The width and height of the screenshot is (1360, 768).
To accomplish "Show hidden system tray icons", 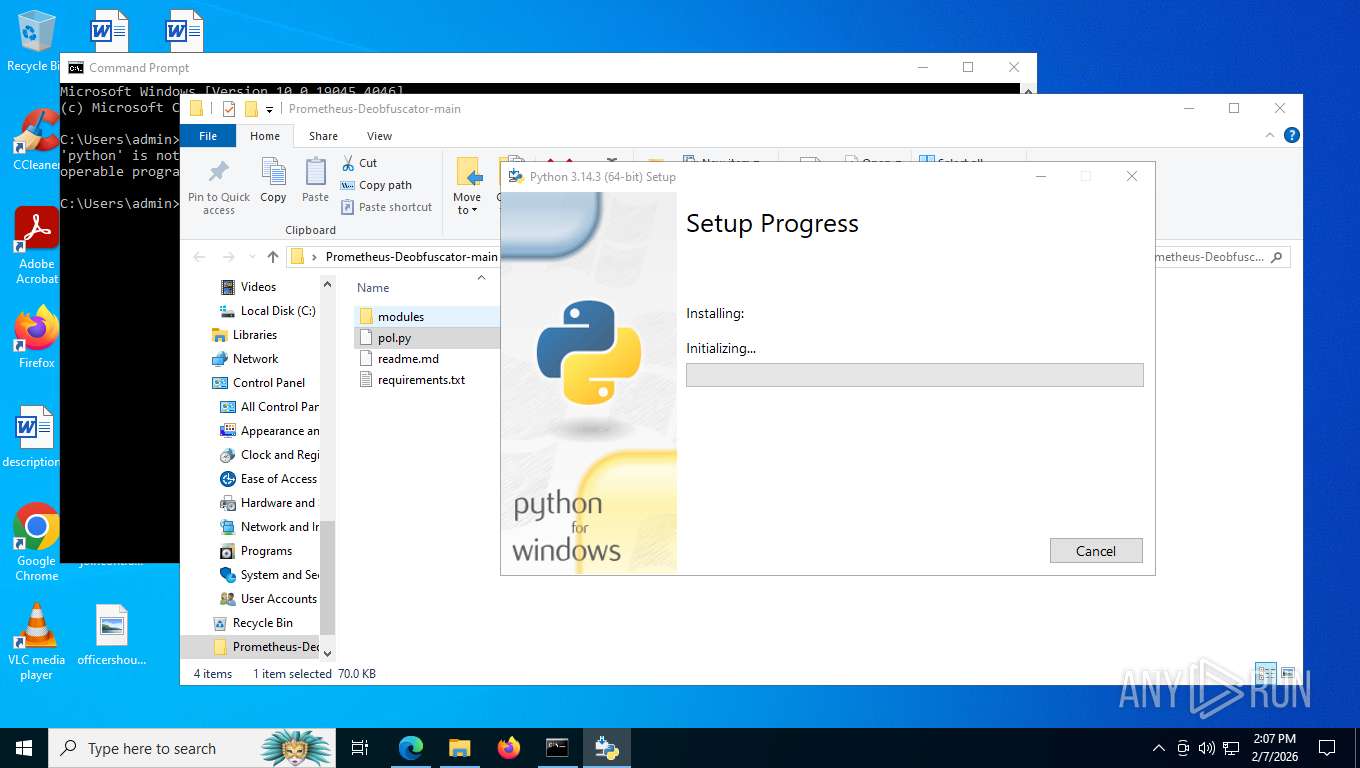I will point(1159,748).
